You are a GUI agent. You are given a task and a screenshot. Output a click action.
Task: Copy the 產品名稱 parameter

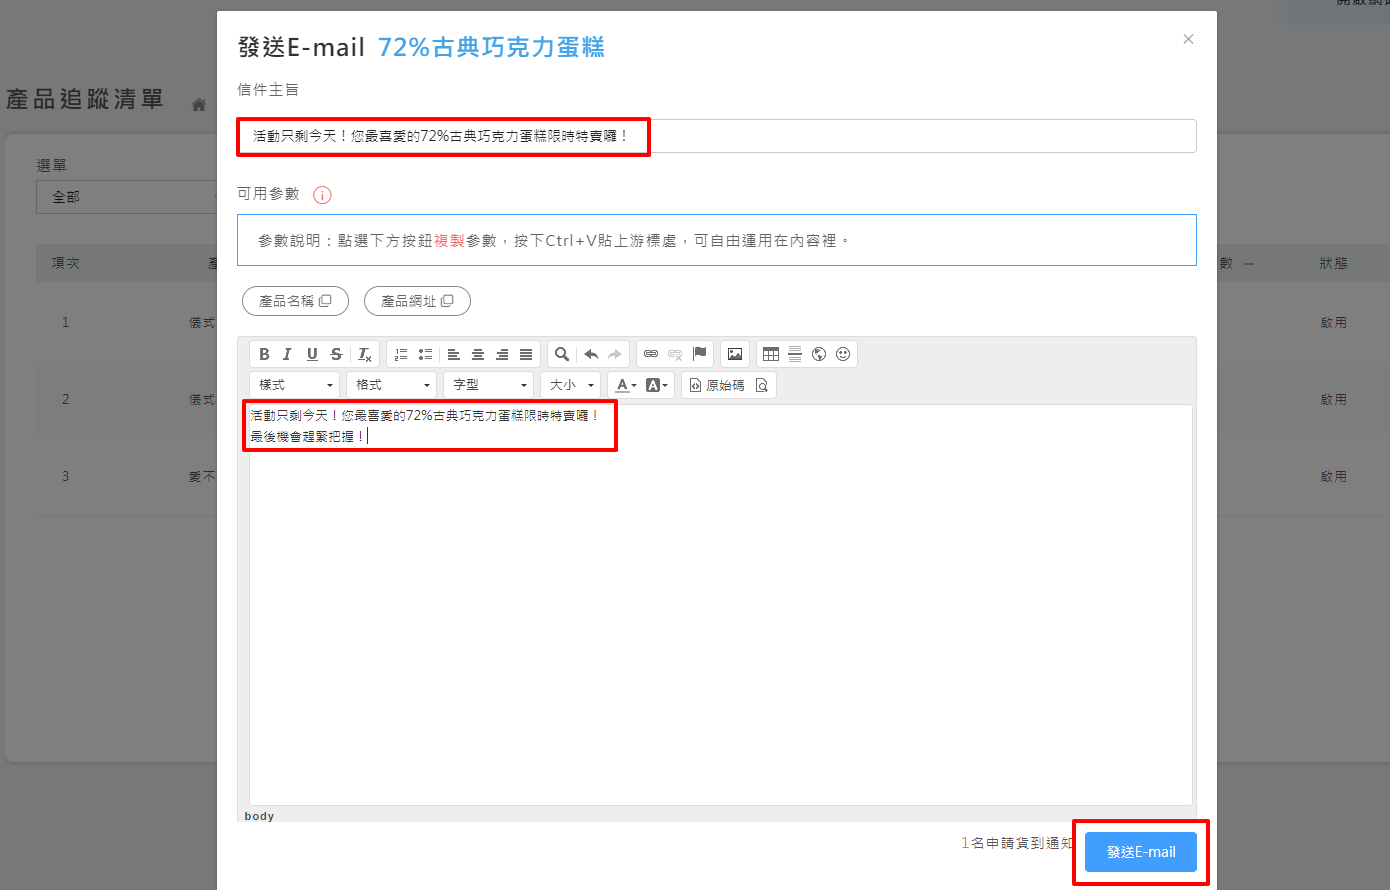pyautogui.click(x=295, y=301)
